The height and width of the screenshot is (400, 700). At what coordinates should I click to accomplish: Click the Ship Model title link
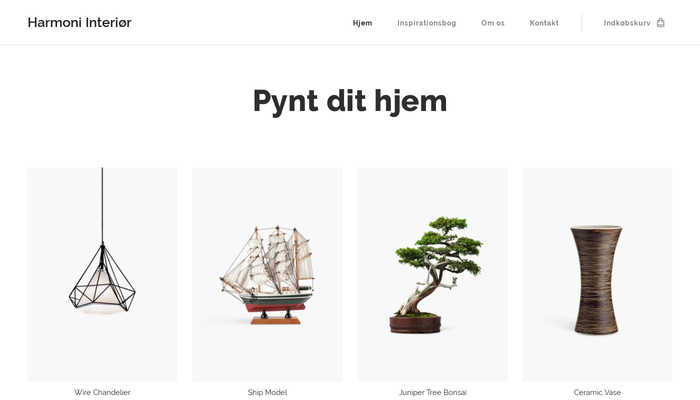coord(267,392)
